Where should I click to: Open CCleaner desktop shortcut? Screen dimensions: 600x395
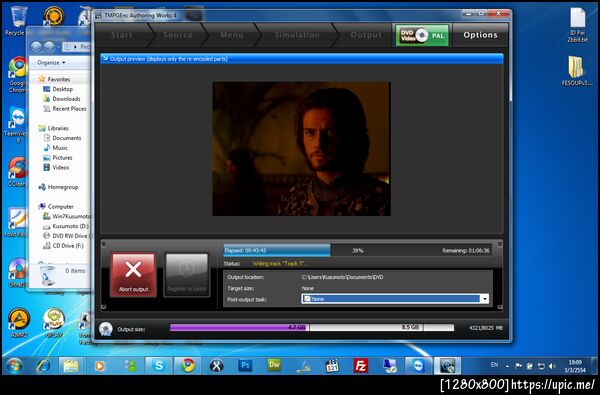[18, 171]
